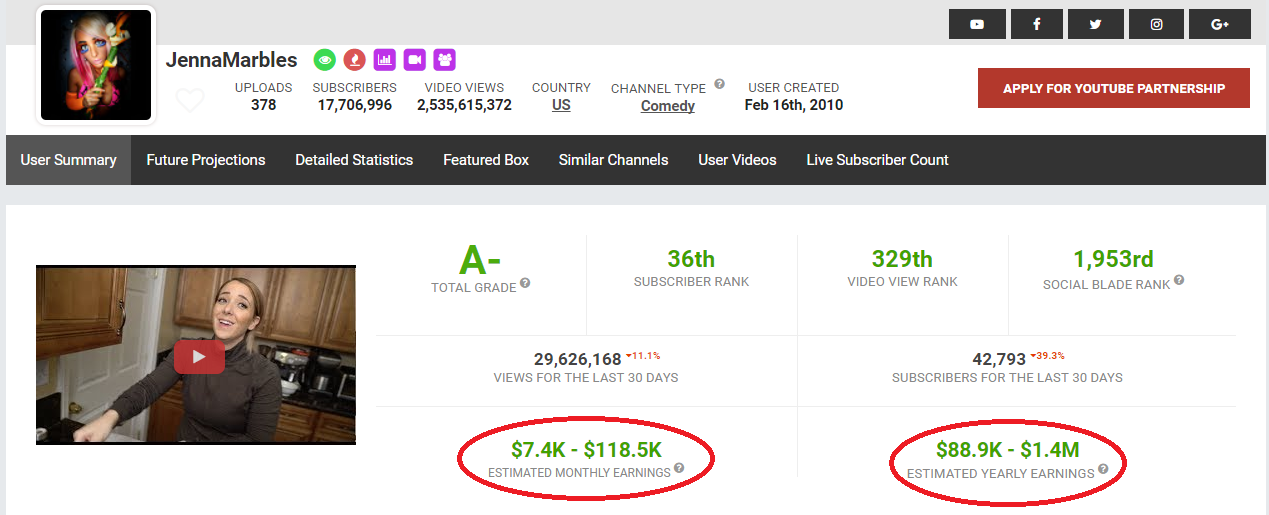Open the YouTube social link icon

pos(976,24)
